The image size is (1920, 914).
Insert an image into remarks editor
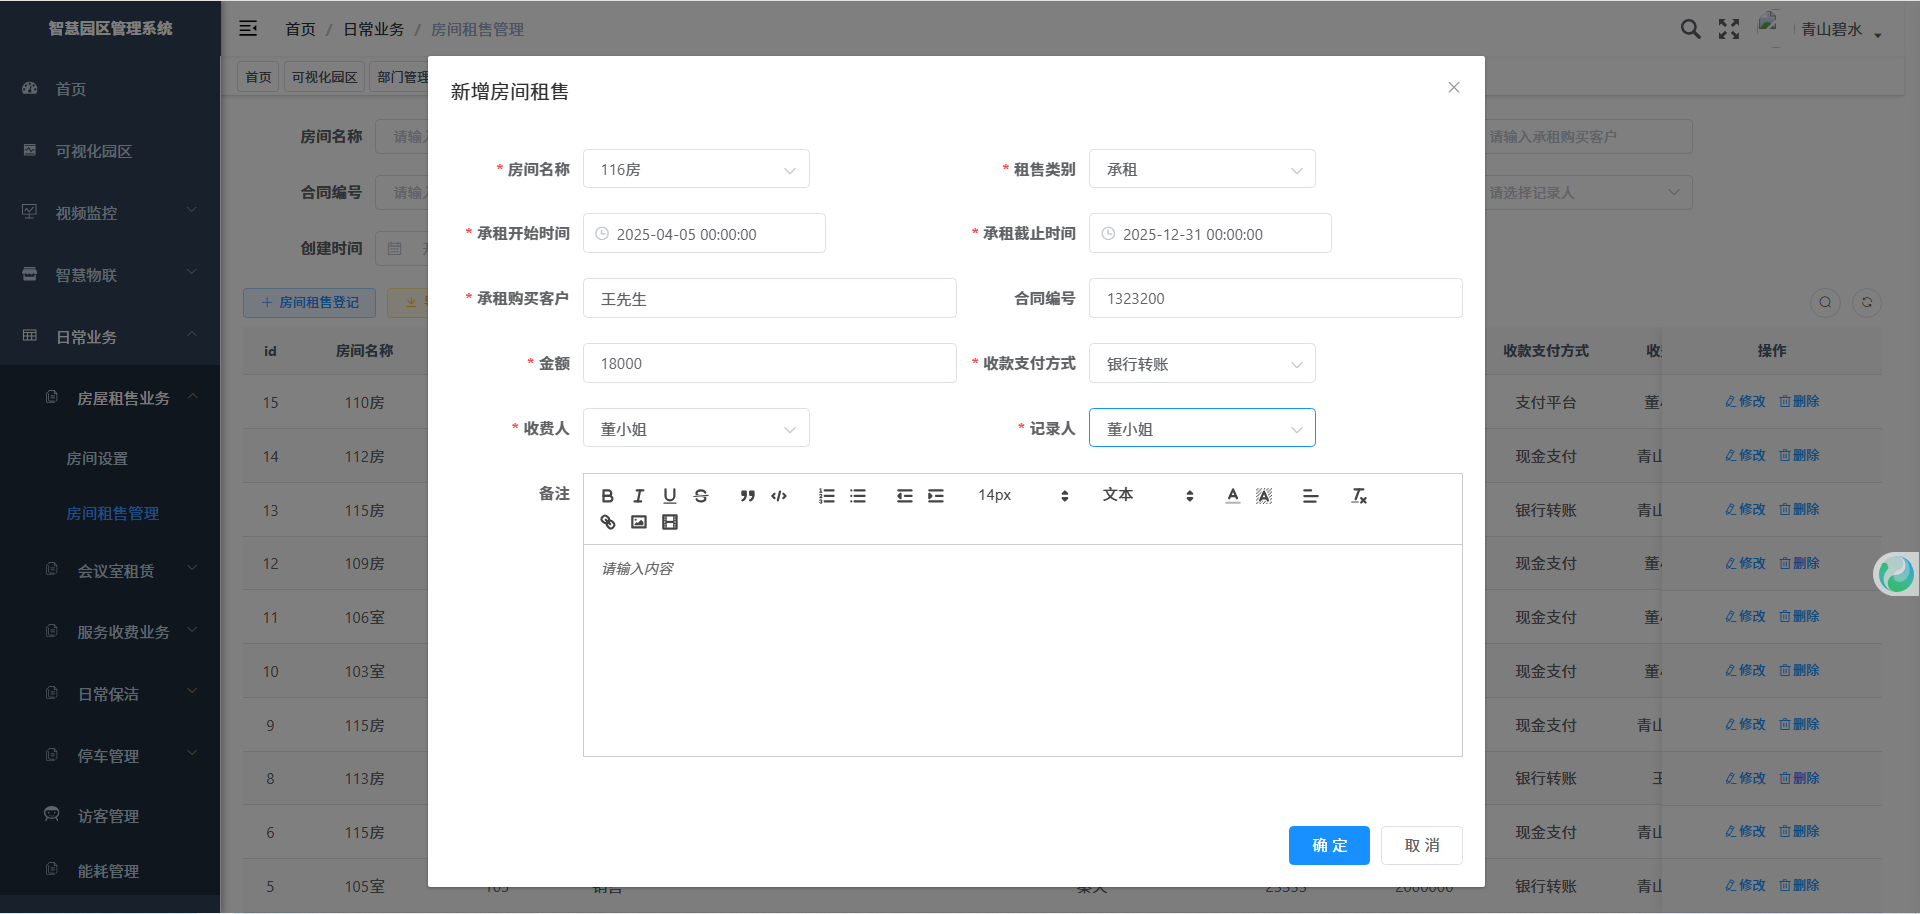(x=638, y=522)
